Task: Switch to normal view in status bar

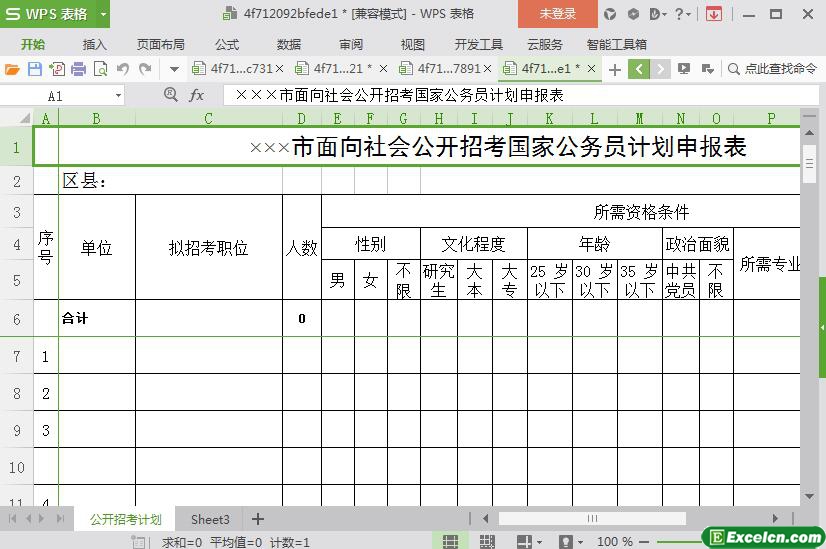Action: pos(450,542)
